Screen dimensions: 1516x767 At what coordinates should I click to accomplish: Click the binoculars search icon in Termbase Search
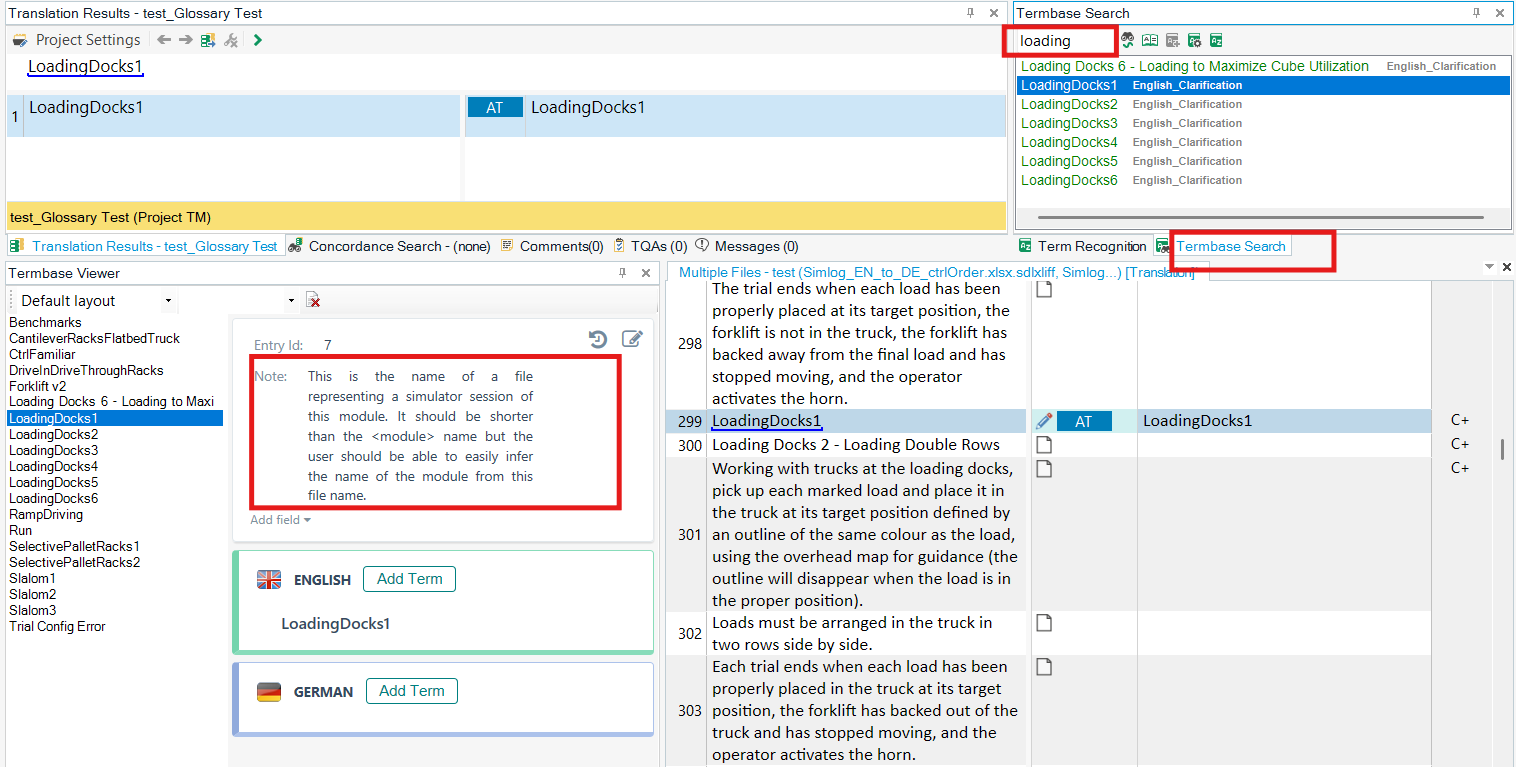(x=1128, y=40)
